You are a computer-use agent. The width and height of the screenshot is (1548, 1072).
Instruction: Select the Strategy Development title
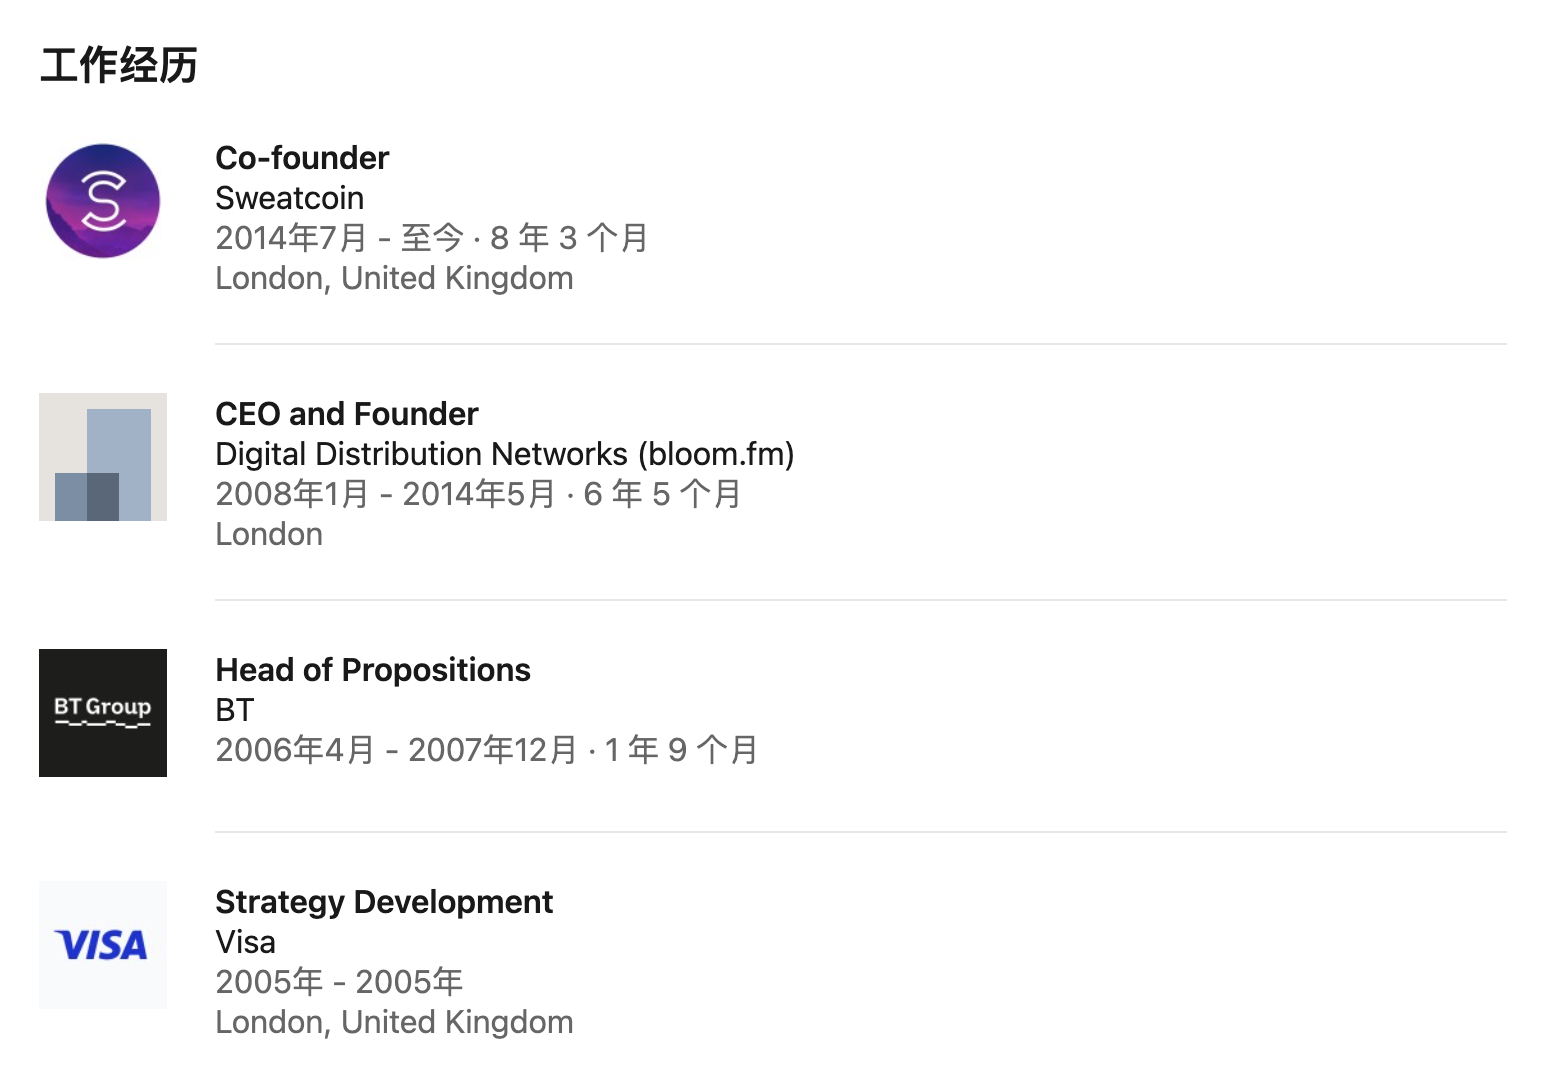[384, 902]
